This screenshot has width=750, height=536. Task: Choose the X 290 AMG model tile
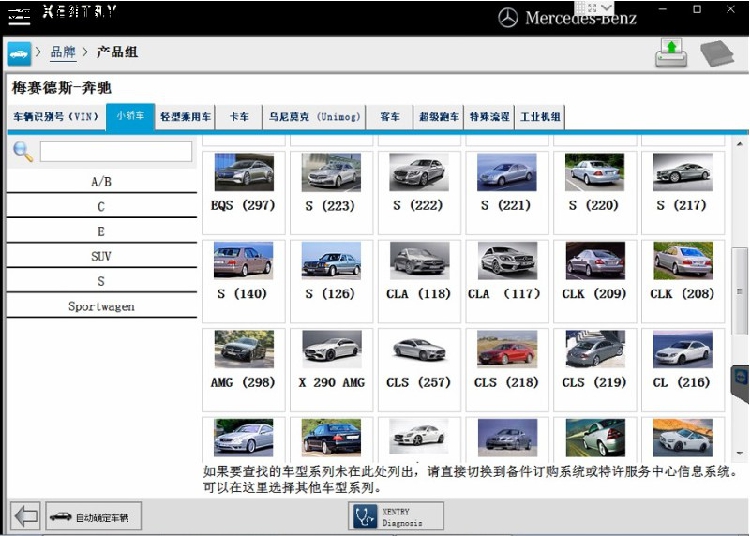[331, 369]
